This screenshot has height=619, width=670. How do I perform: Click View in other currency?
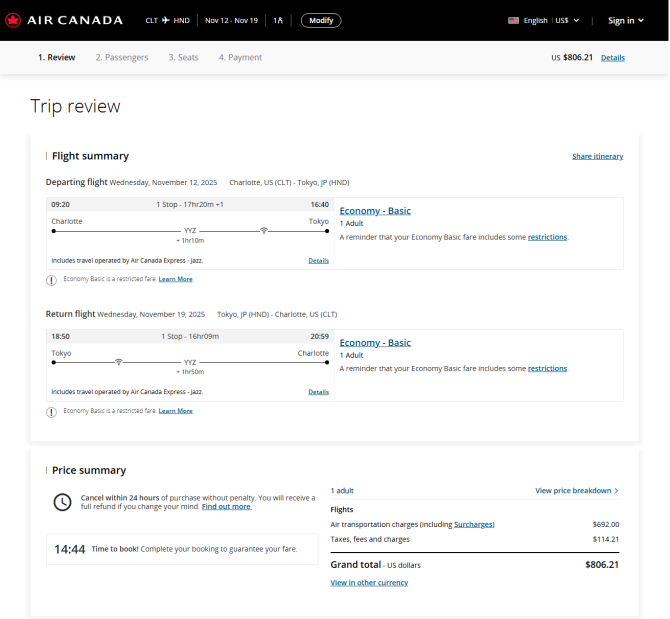coord(369,583)
